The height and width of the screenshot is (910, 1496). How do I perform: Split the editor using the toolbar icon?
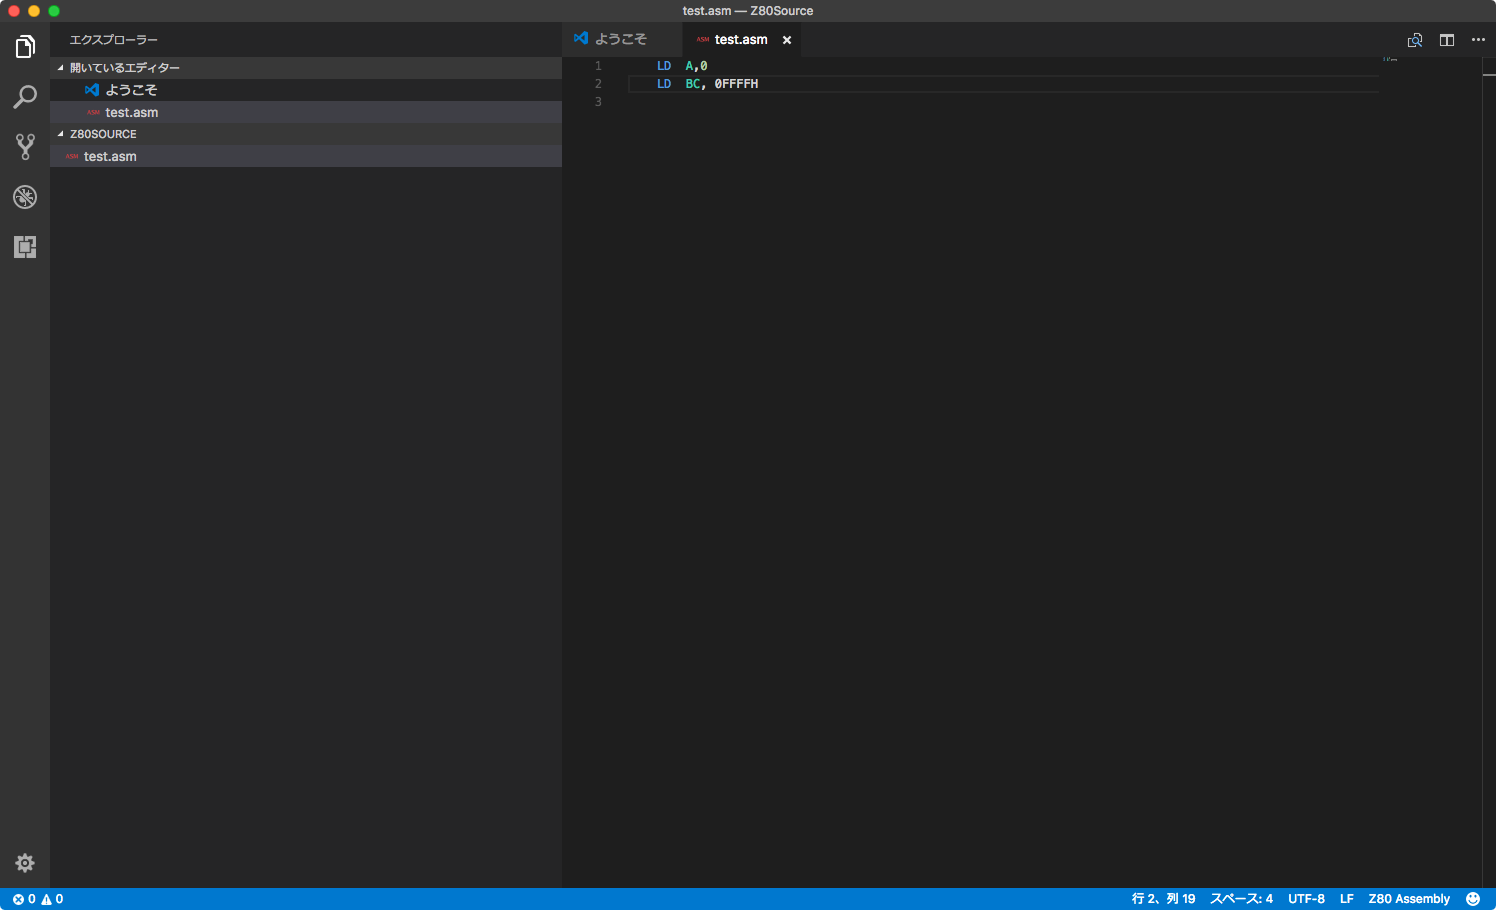(1446, 40)
